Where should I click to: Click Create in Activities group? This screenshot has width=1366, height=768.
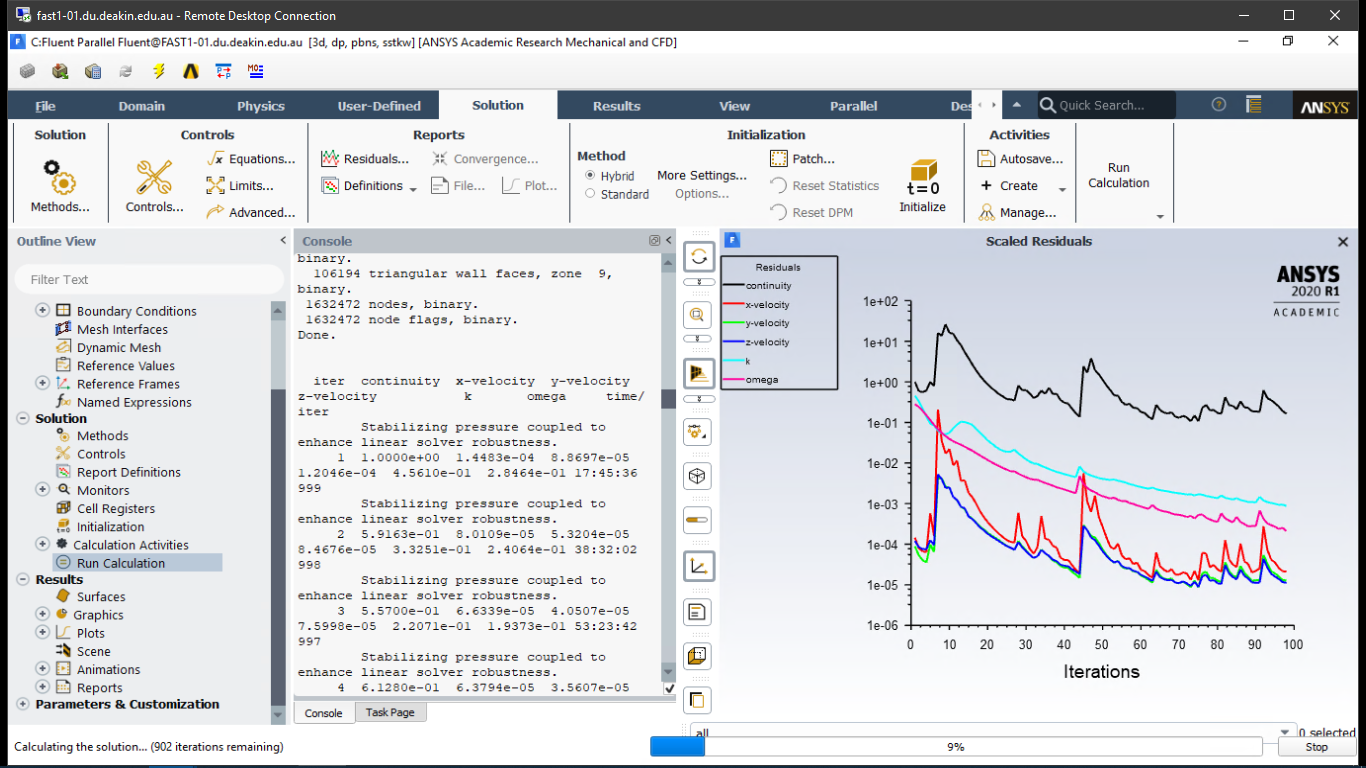pyautogui.click(x=1009, y=186)
